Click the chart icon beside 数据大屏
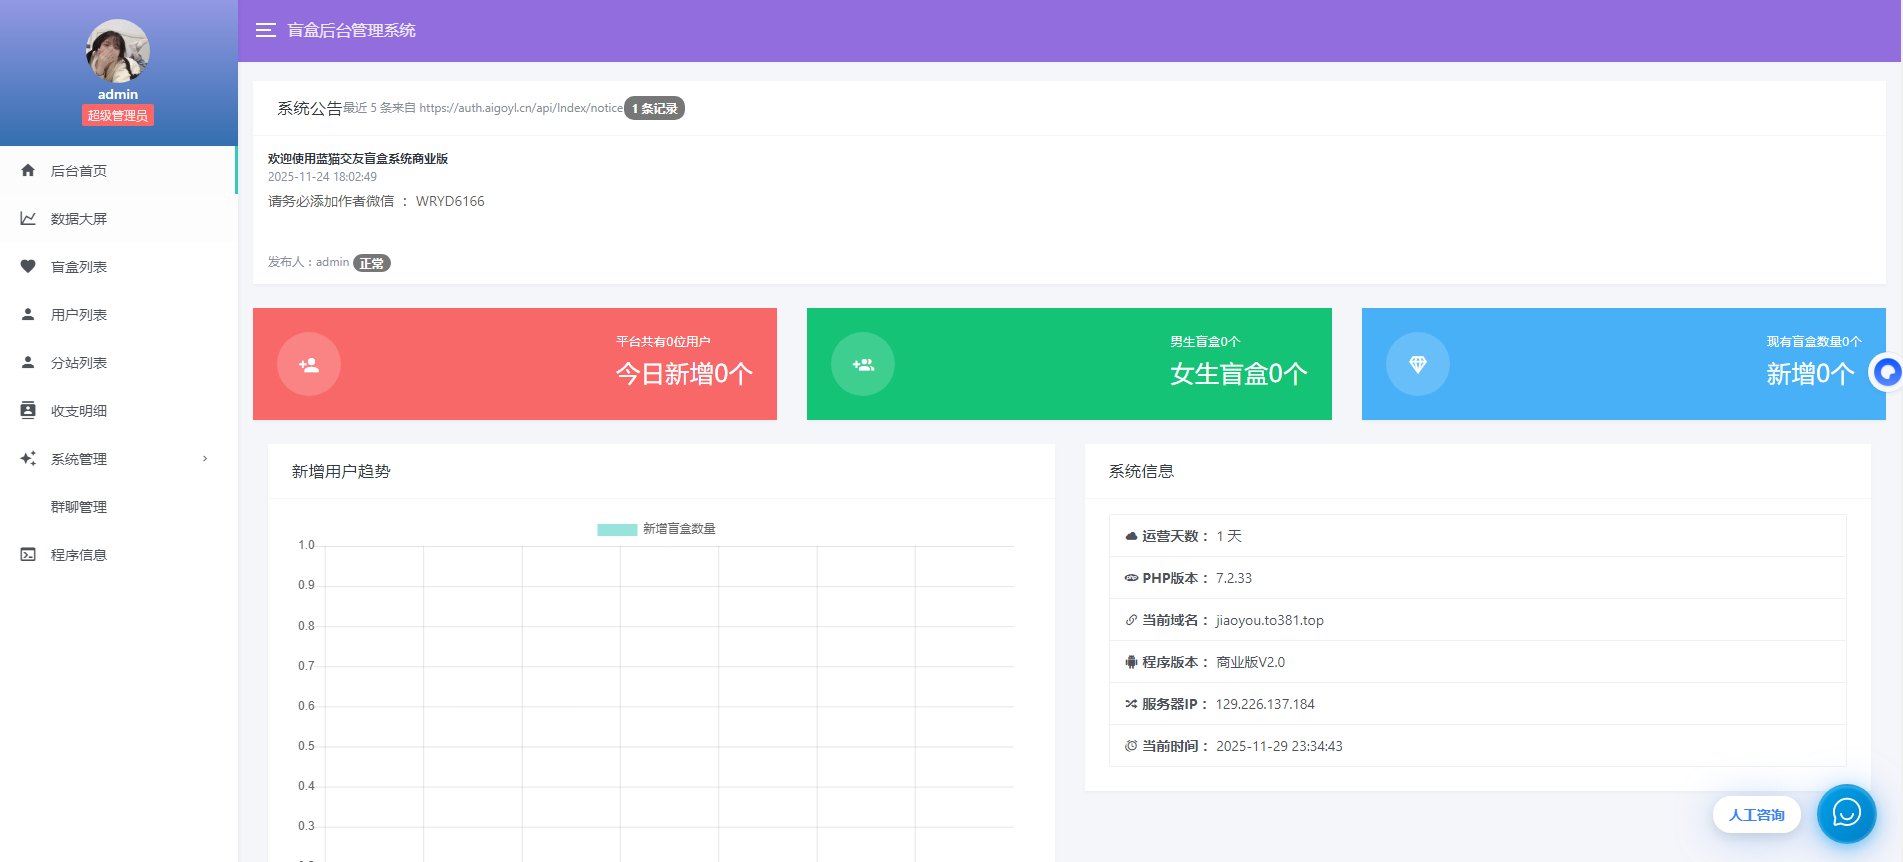Screen dimensions: 1903x862 point(28,219)
